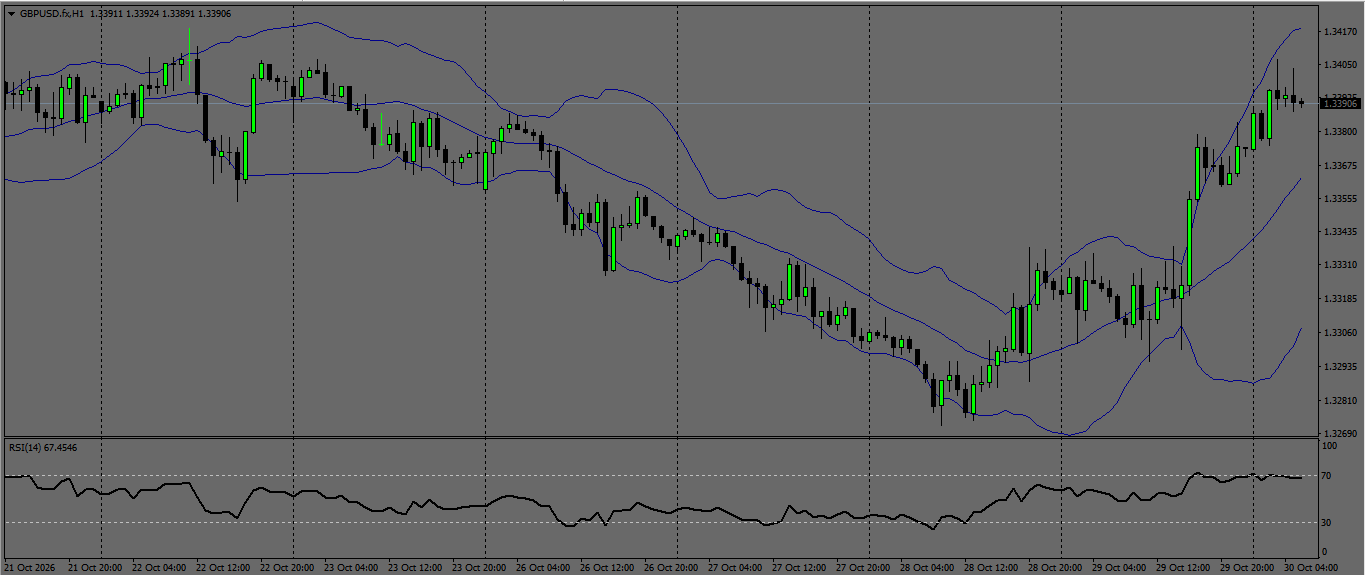Click the RSI scale value 30
The image size is (1365, 575).
click(1328, 522)
